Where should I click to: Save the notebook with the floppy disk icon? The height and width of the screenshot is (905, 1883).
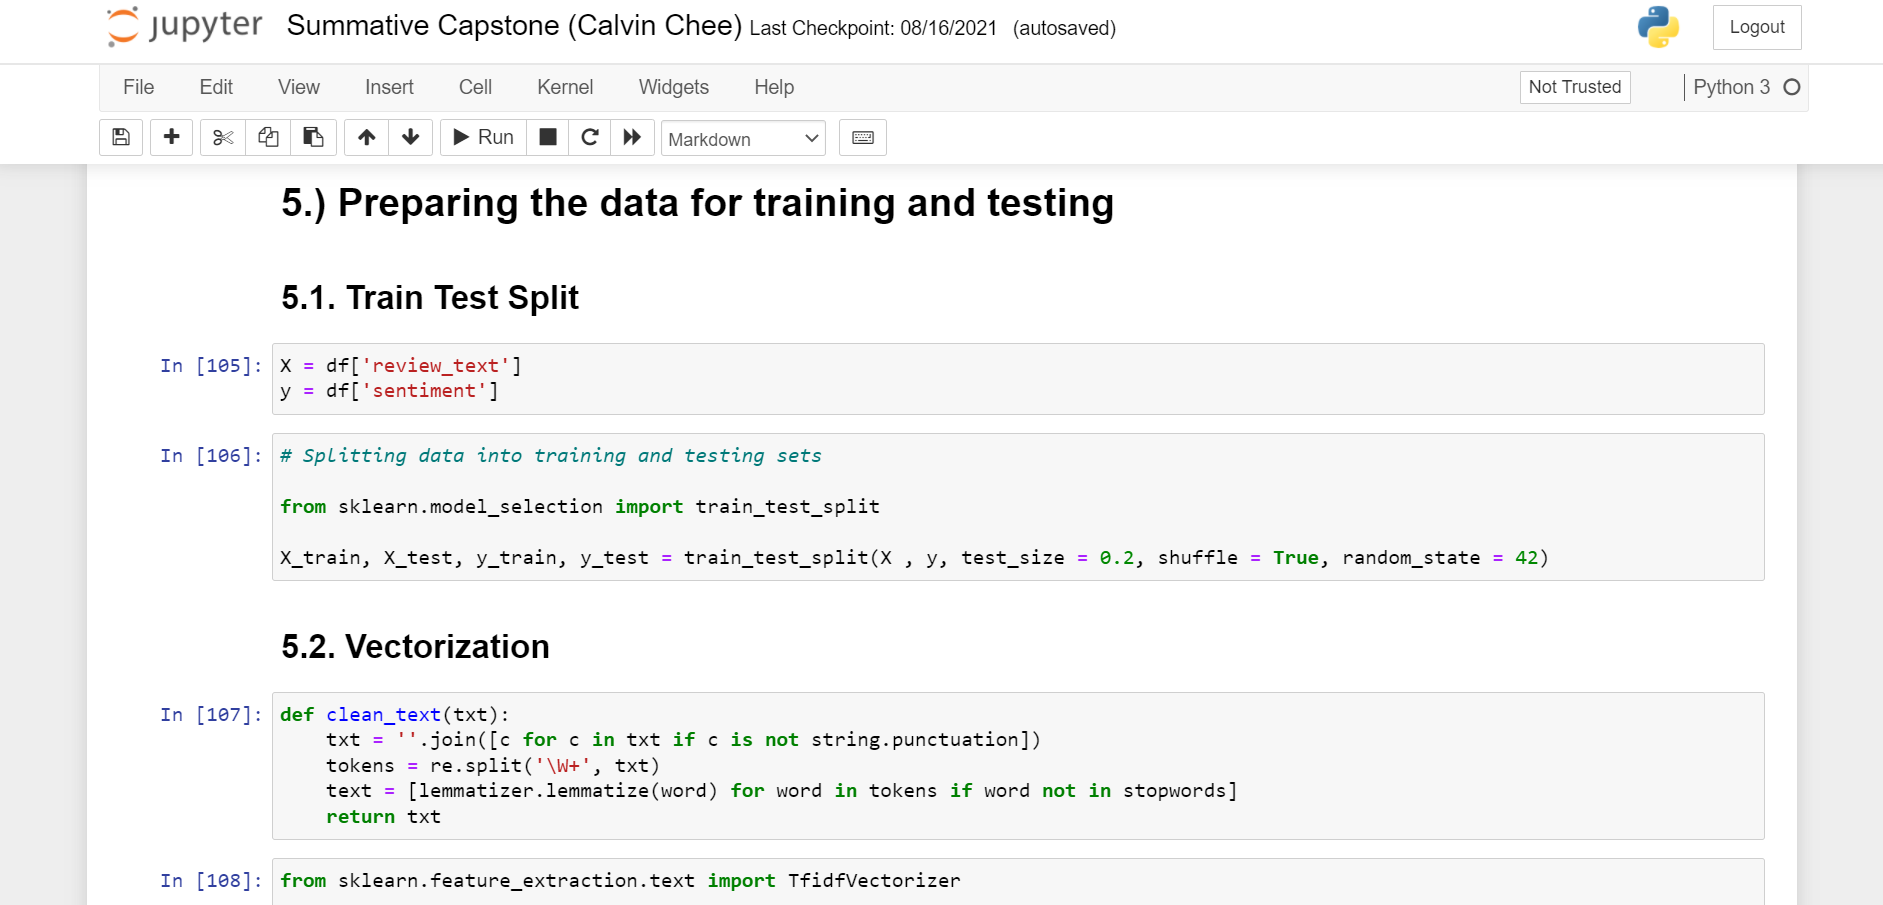coord(121,137)
